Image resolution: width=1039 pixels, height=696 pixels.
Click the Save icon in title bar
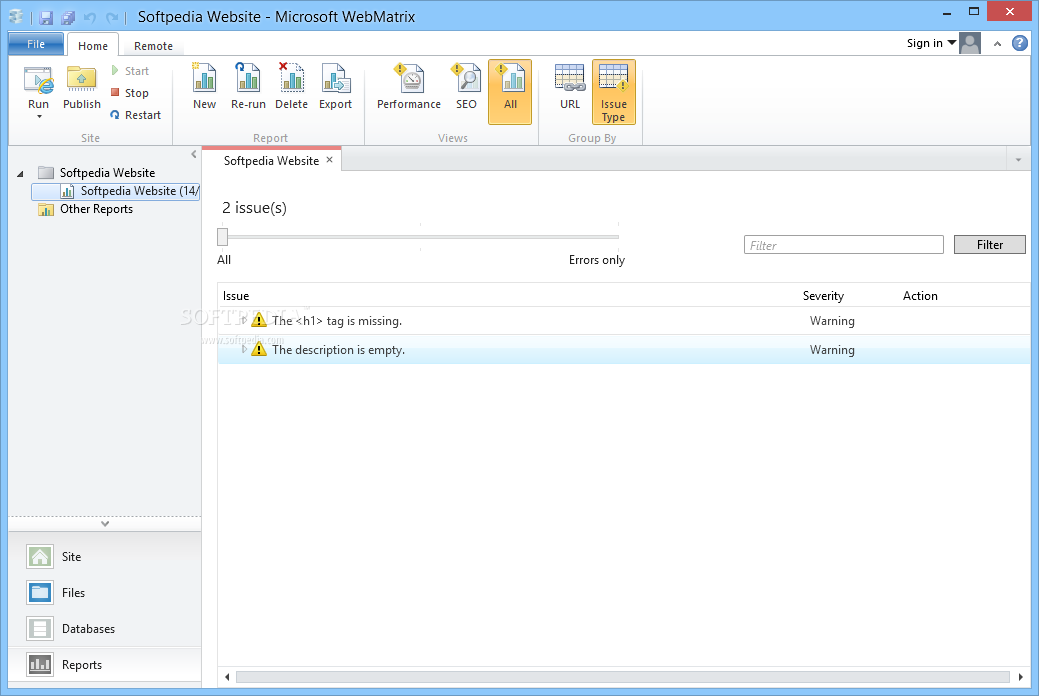(x=46, y=17)
